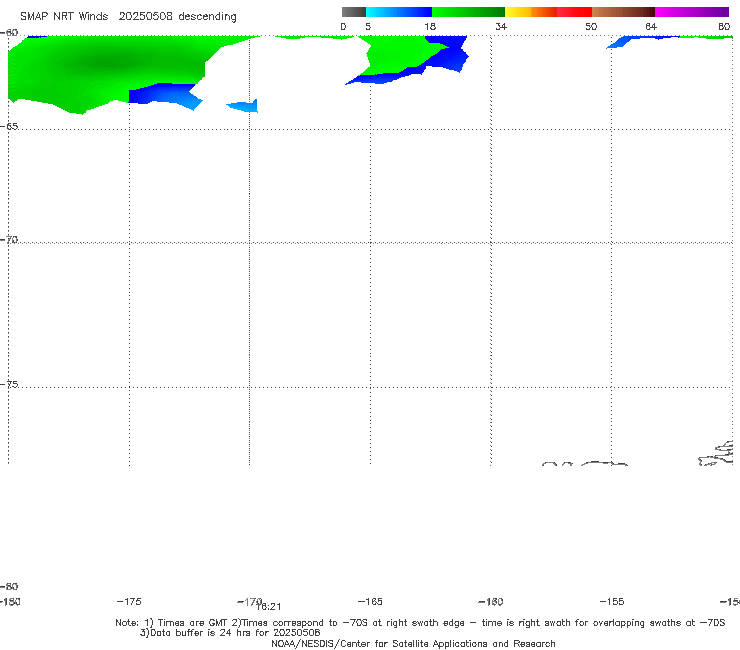Click the '-70' latitude label
This screenshot has width=740, height=650.
9,240
